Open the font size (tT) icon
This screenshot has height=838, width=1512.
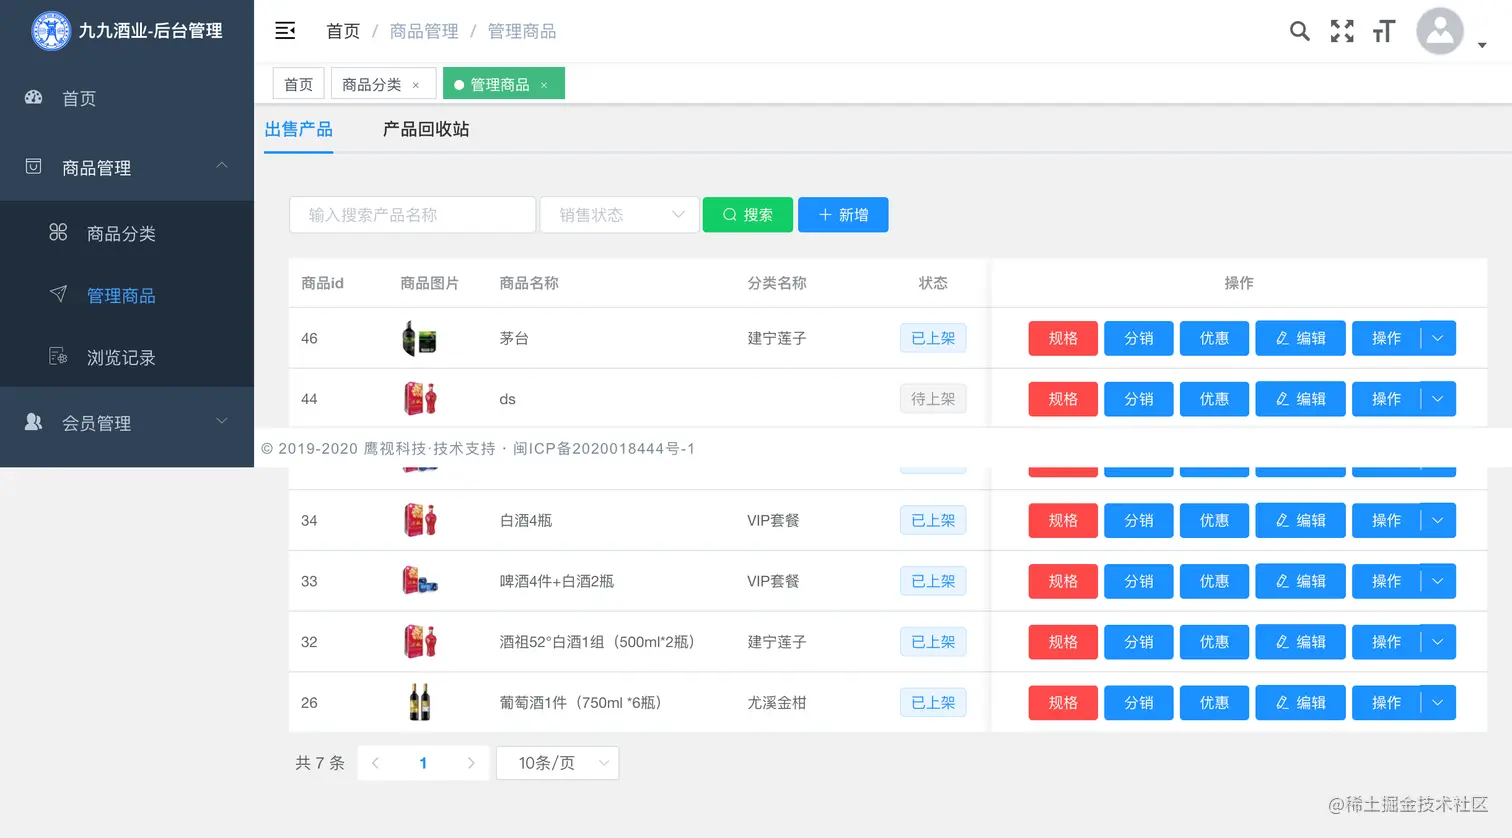(x=1383, y=31)
